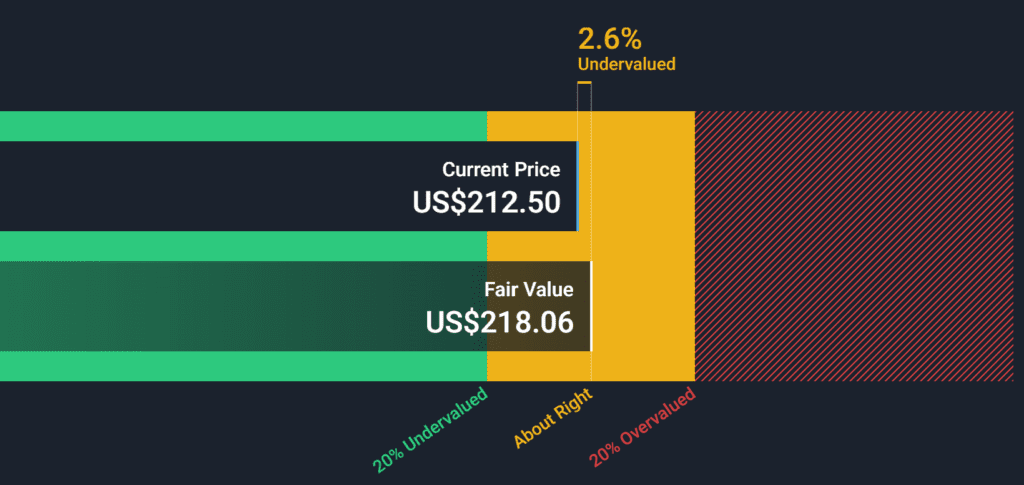Select the US$212.50 price value
Viewport: 1024px width, 485px height.
click(487, 203)
